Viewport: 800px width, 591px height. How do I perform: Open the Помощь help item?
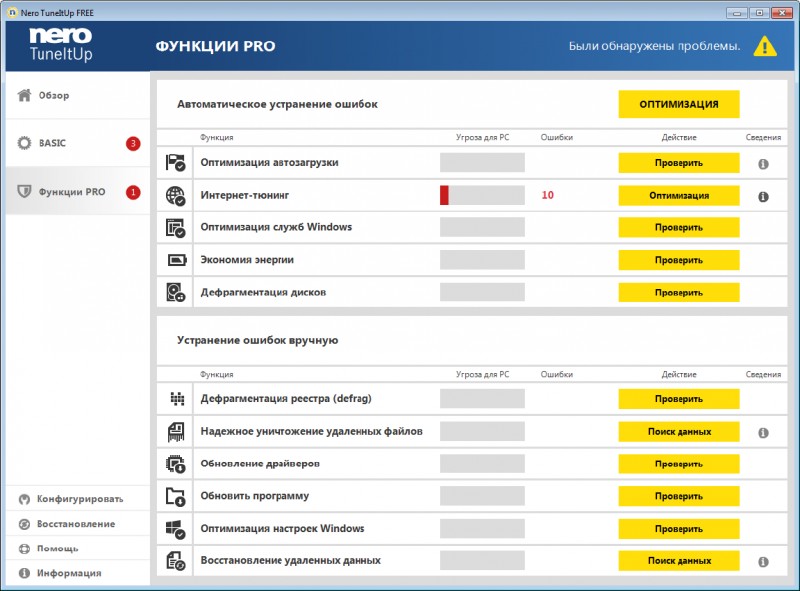[58, 548]
